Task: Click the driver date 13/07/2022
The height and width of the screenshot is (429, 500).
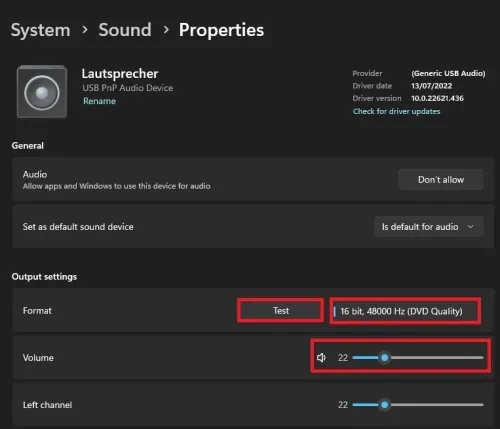Action: click(x=431, y=86)
